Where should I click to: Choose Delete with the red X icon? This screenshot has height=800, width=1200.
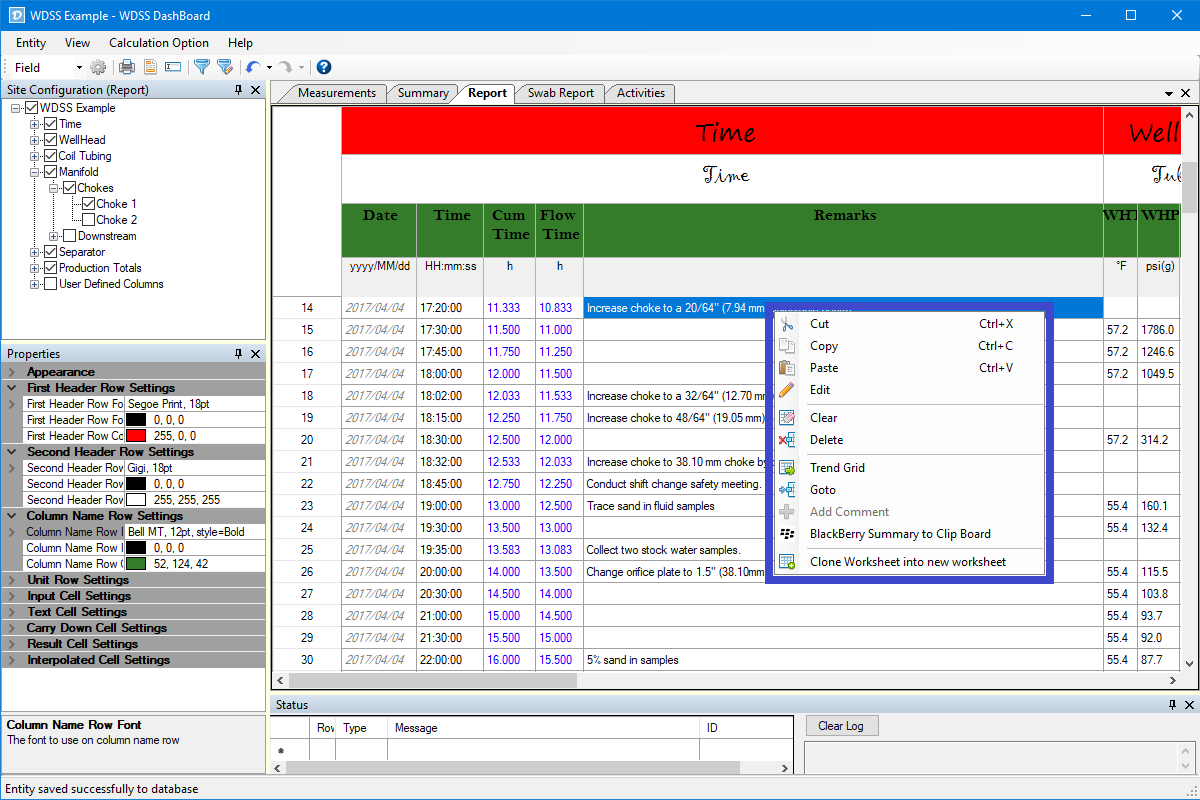click(910, 440)
